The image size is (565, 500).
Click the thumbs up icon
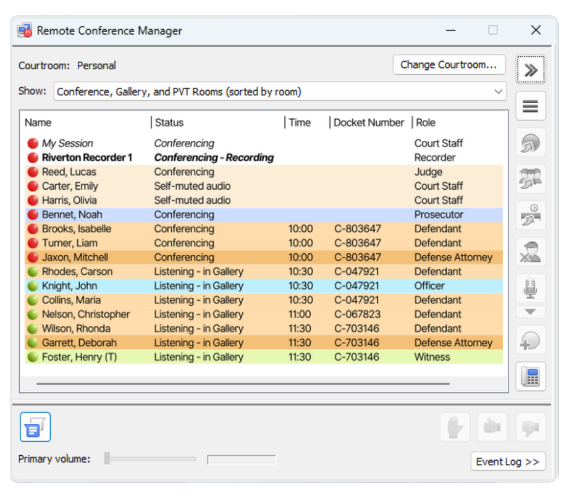492,427
